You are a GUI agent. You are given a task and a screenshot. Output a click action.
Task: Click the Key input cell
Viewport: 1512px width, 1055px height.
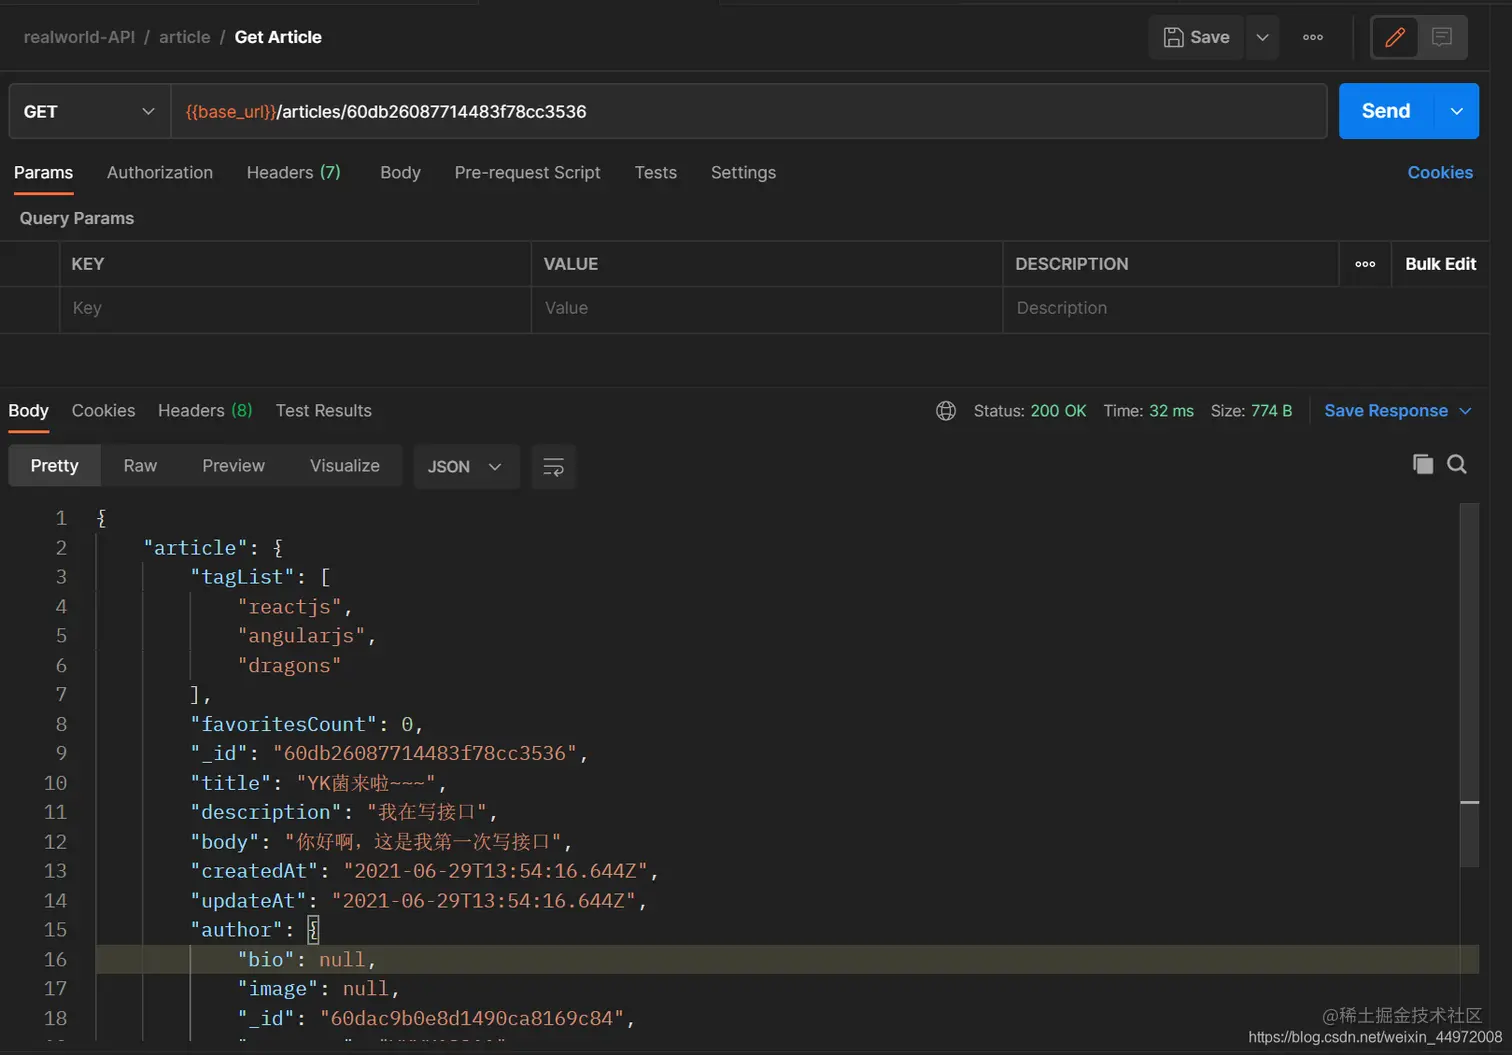[295, 308]
